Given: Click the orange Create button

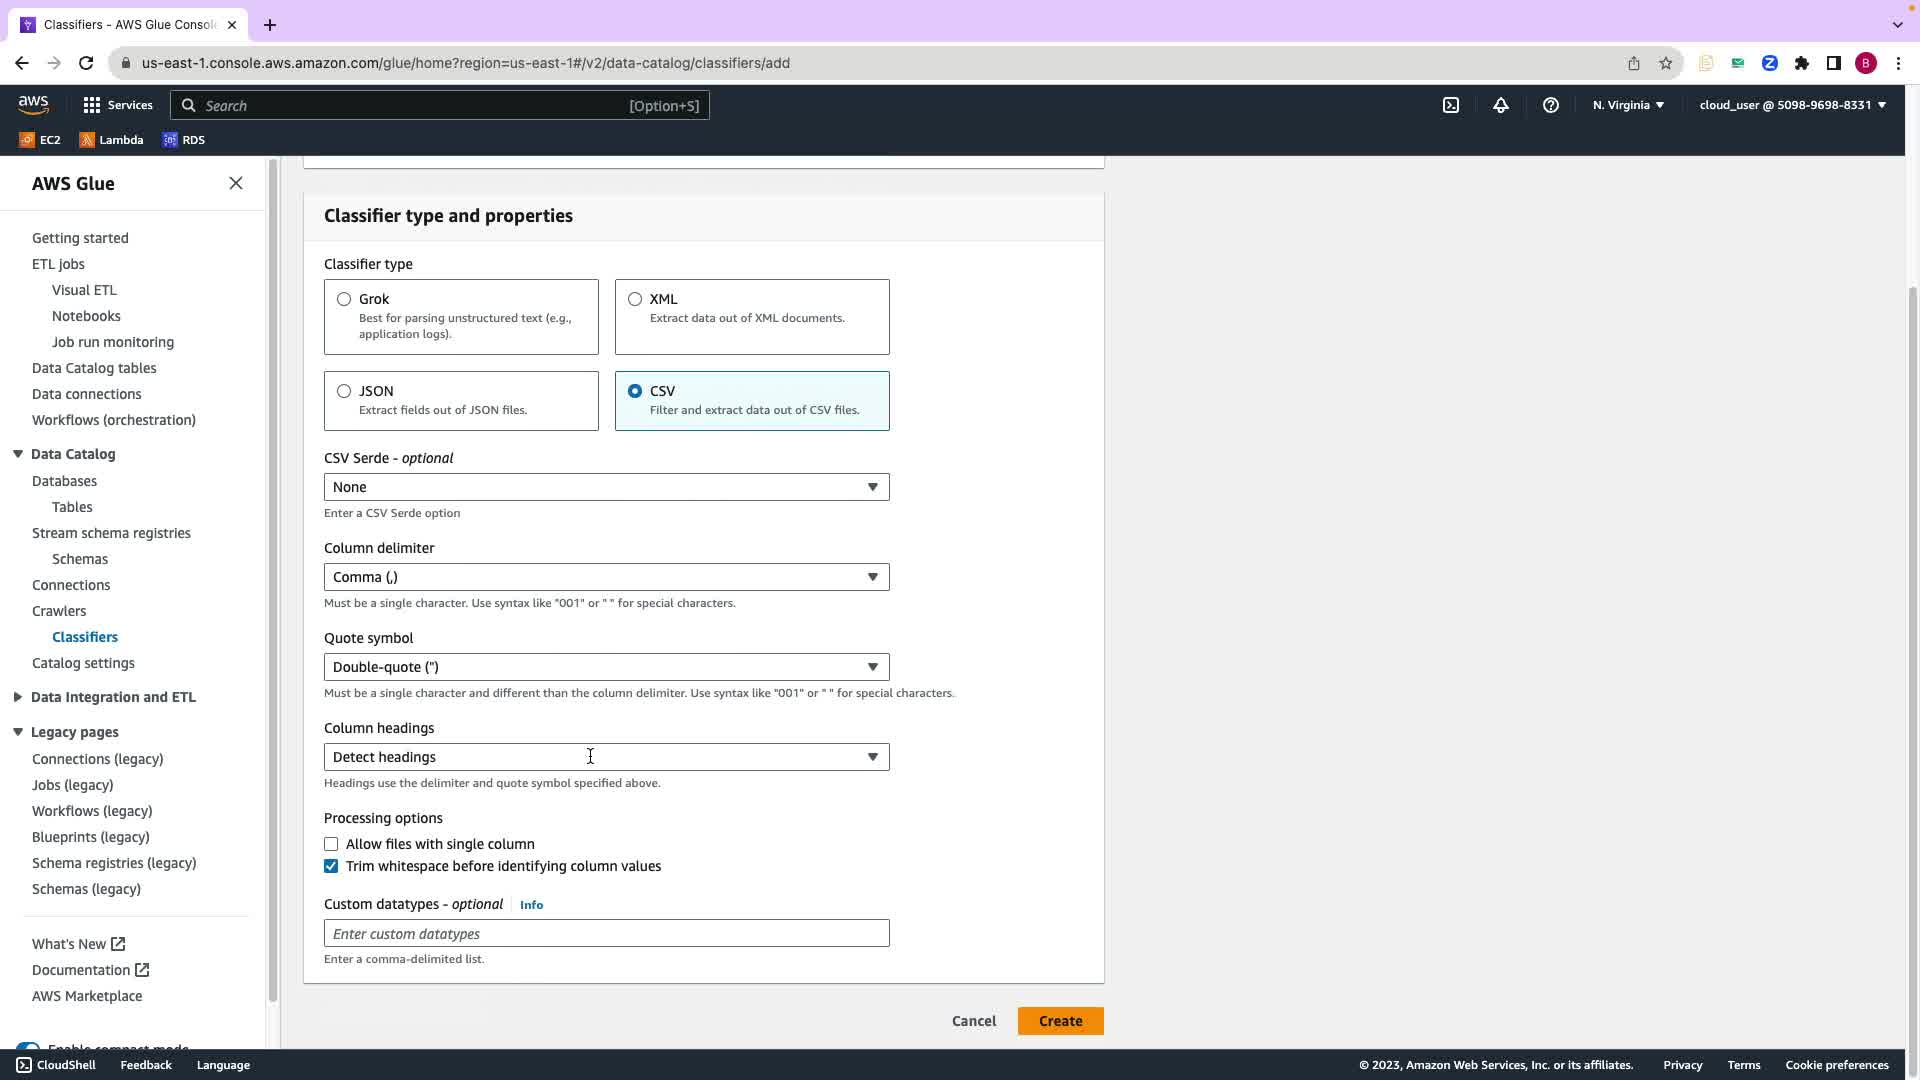Looking at the screenshot, I should pyautogui.click(x=1060, y=1021).
